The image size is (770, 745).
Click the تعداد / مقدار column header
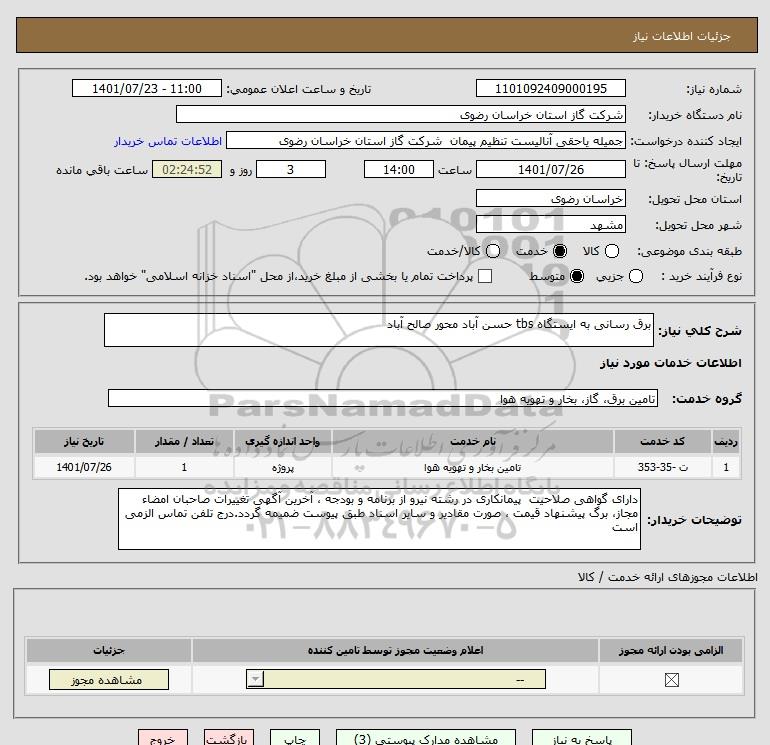pos(184,441)
